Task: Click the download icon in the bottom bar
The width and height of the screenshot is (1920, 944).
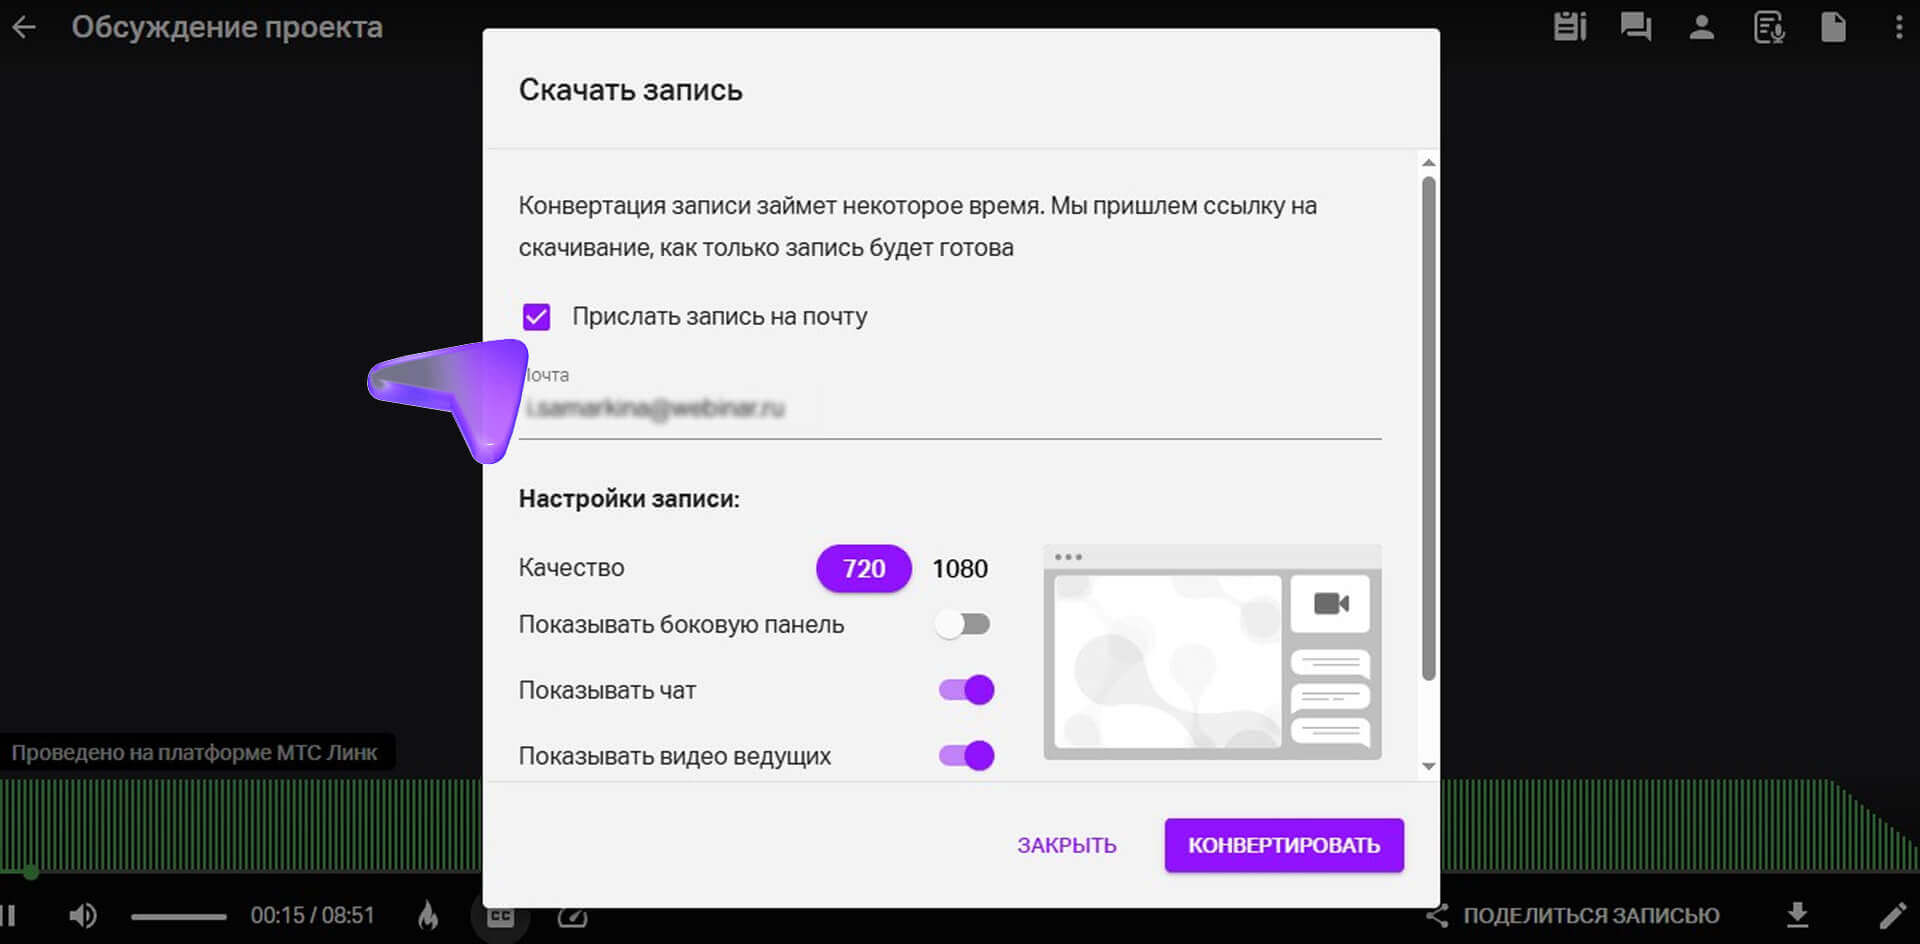Action: tap(1797, 915)
